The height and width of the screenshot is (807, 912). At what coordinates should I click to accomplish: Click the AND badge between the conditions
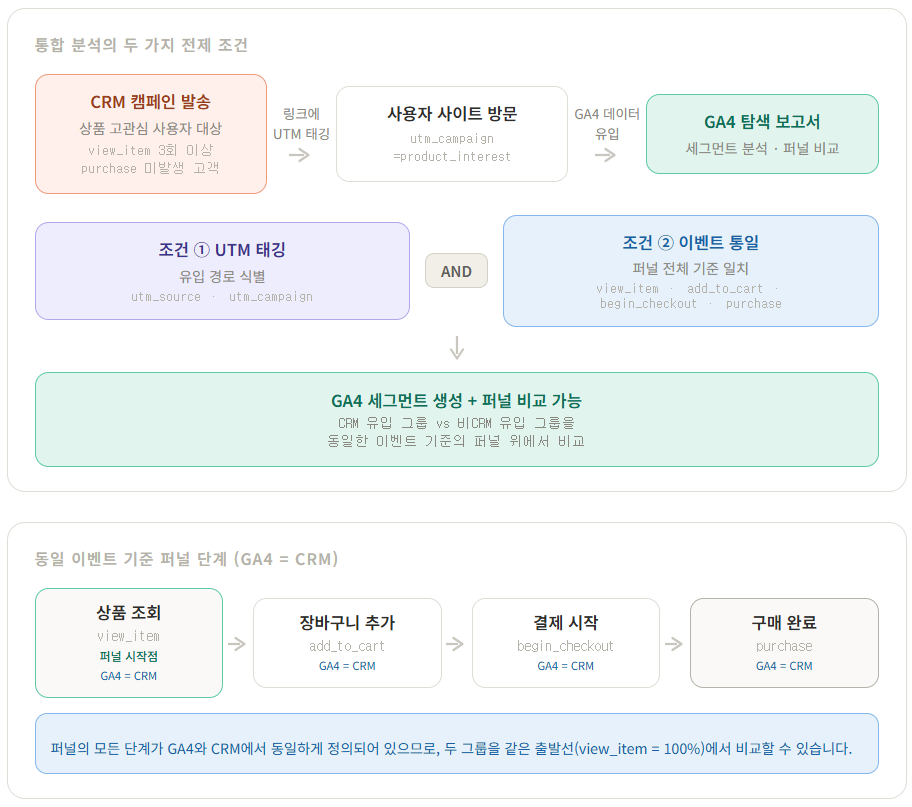(456, 271)
